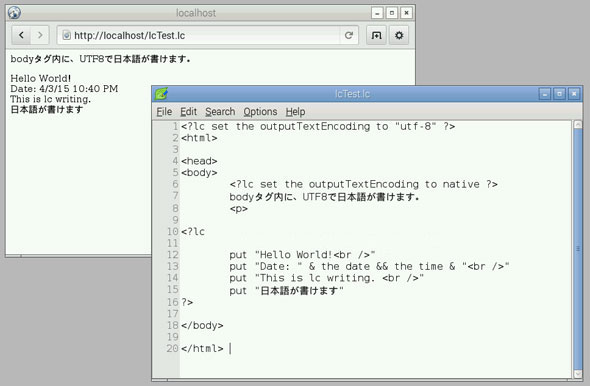Click the lcTest.lc editor title text

[352, 94]
